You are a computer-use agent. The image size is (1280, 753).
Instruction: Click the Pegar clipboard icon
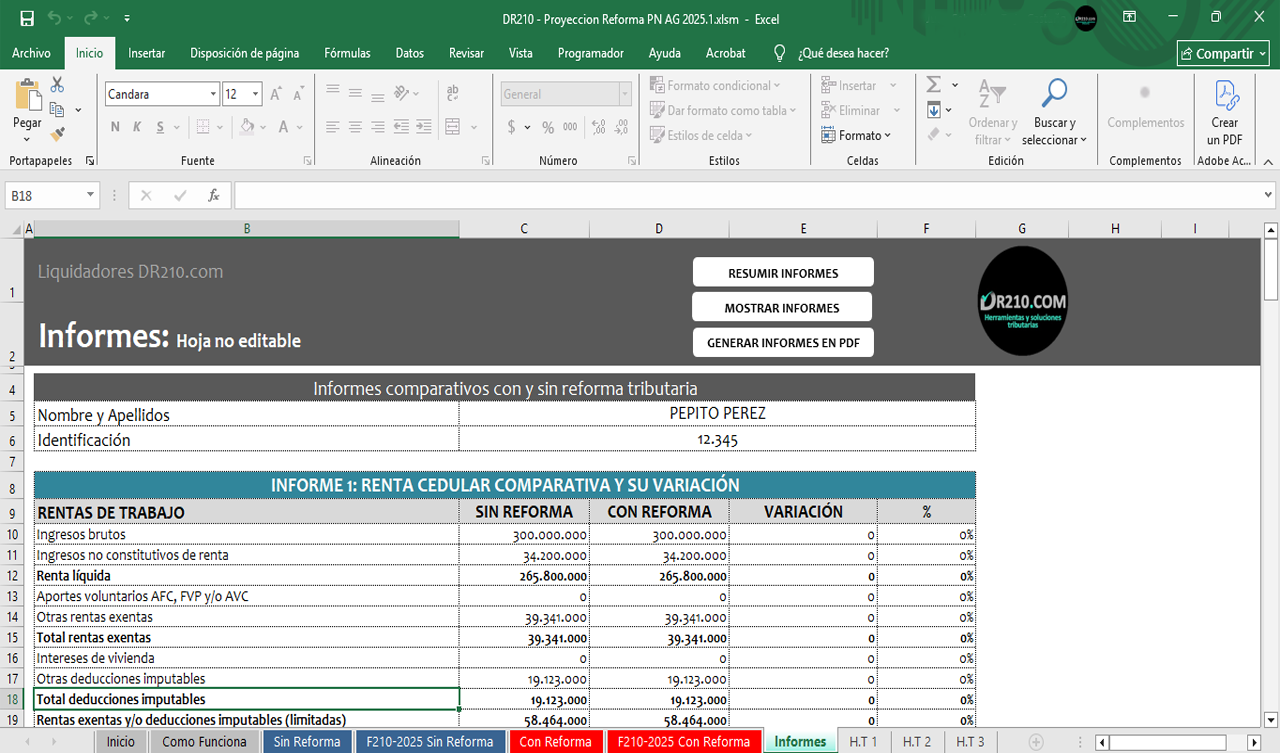pyautogui.click(x=27, y=98)
